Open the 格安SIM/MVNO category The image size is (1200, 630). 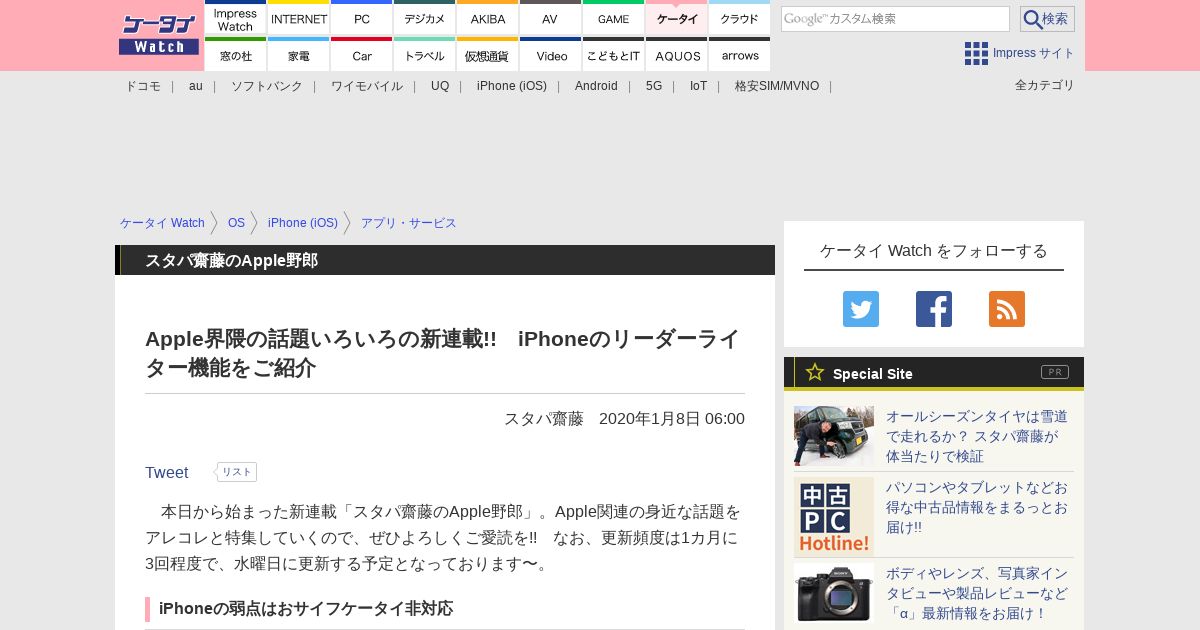coord(777,86)
